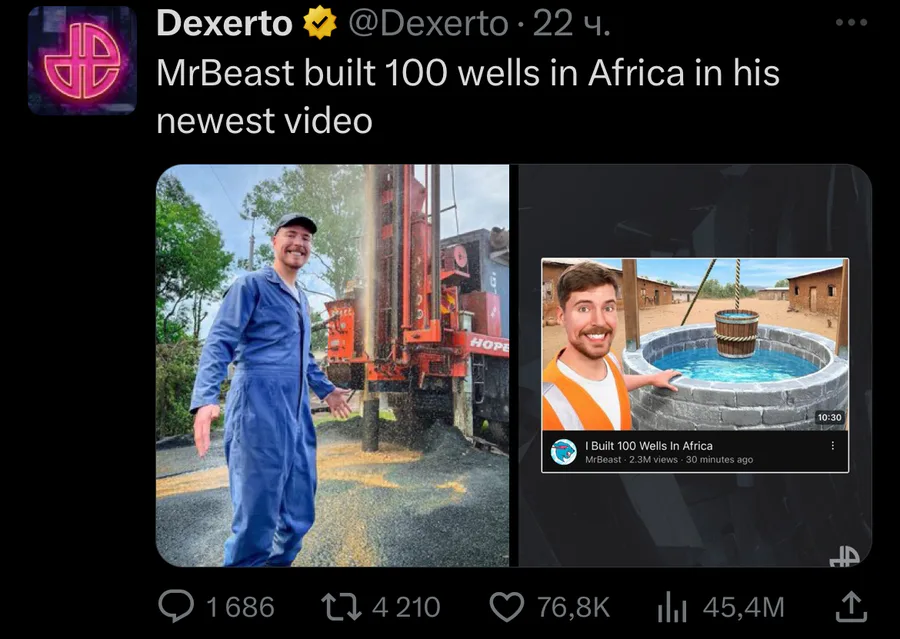Click the @Dexerto handle
This screenshot has width=900, height=639.
[429, 24]
